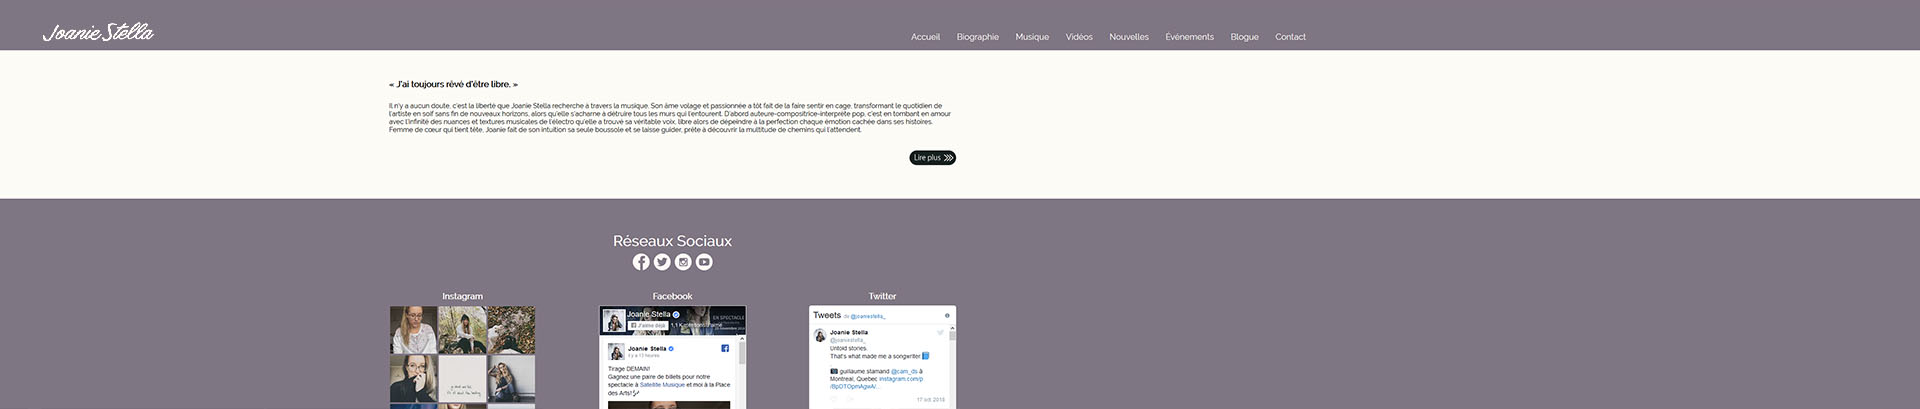Open the Contact page link

[1290, 37]
